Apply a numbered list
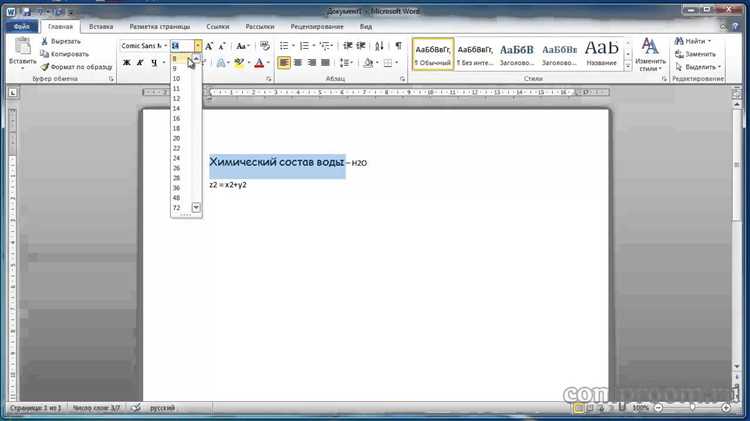Image resolution: width=750 pixels, height=421 pixels. click(x=304, y=46)
